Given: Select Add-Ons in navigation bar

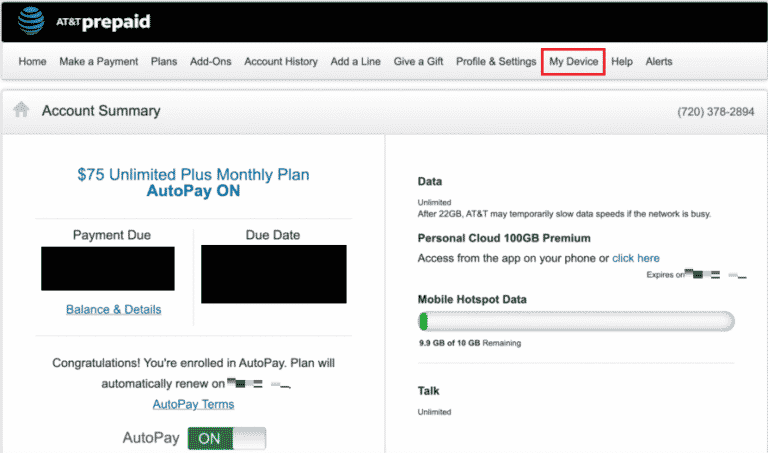Looking at the screenshot, I should pyautogui.click(x=211, y=61).
